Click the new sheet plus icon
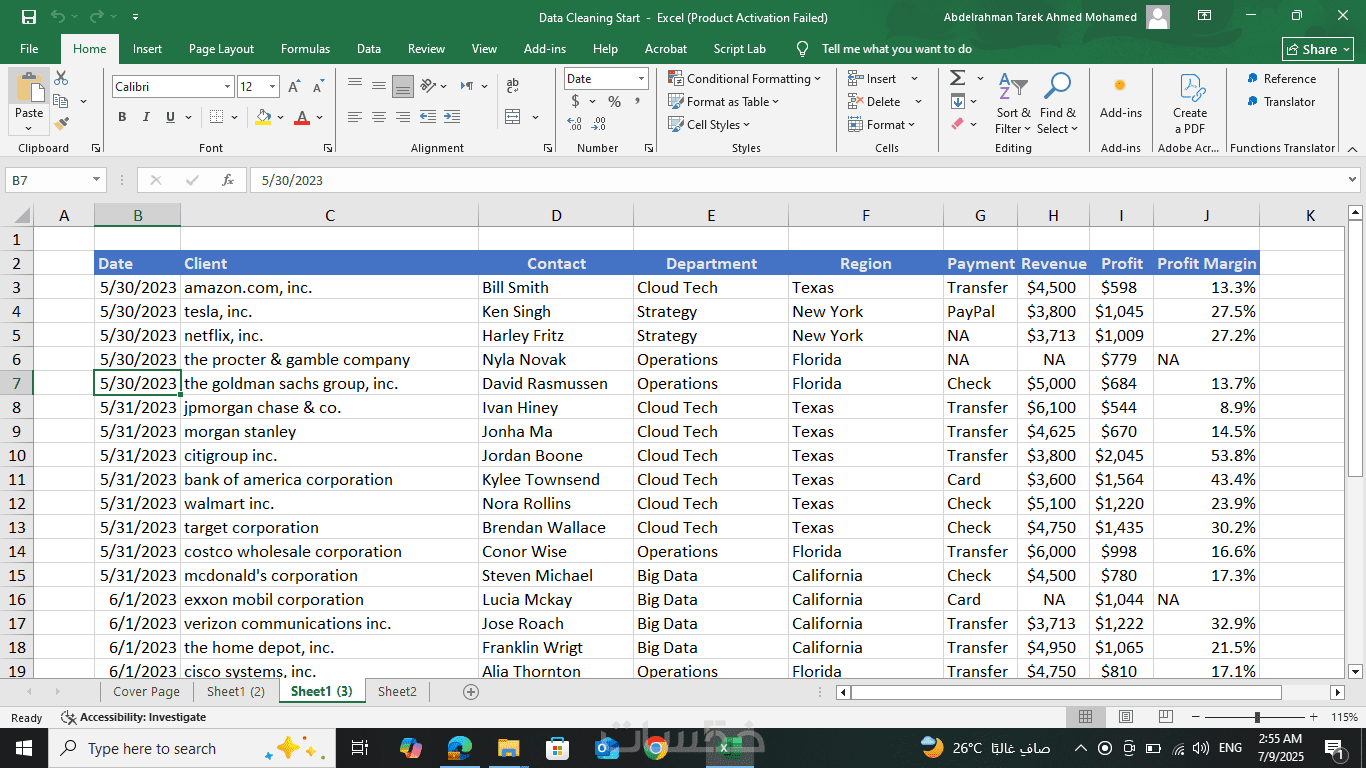 coord(471,691)
